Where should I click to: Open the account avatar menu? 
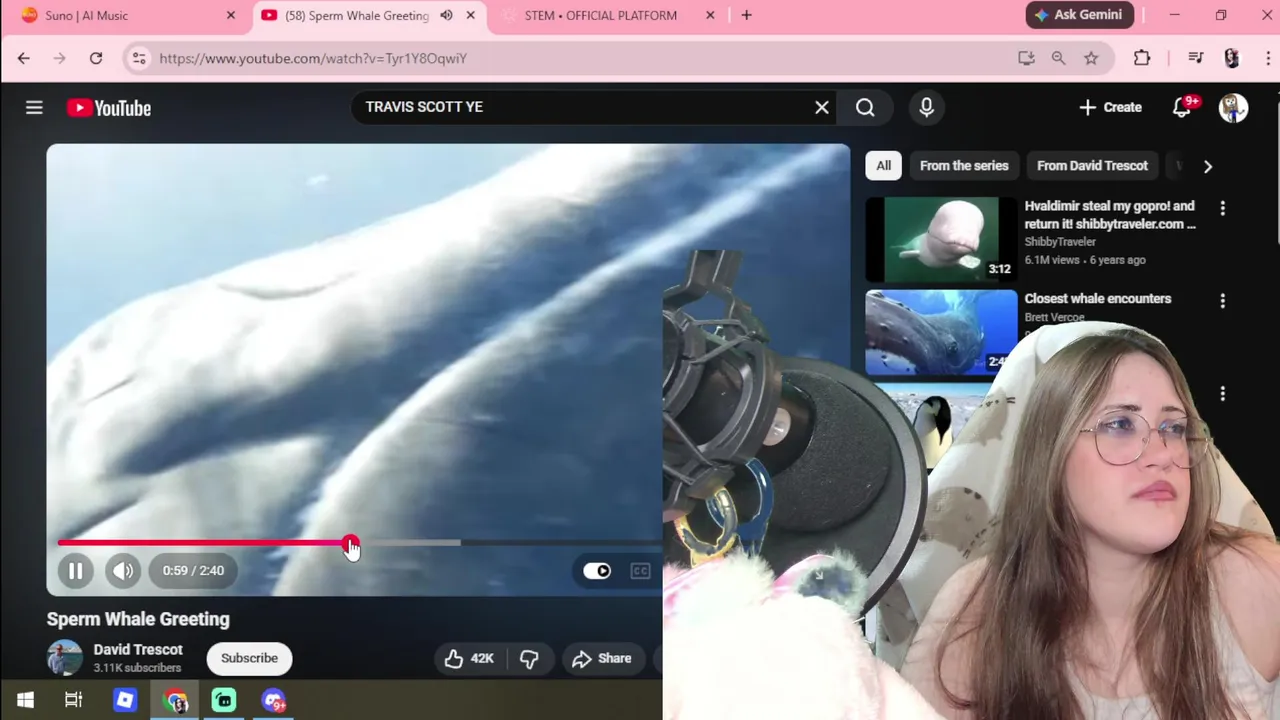click(x=1233, y=107)
